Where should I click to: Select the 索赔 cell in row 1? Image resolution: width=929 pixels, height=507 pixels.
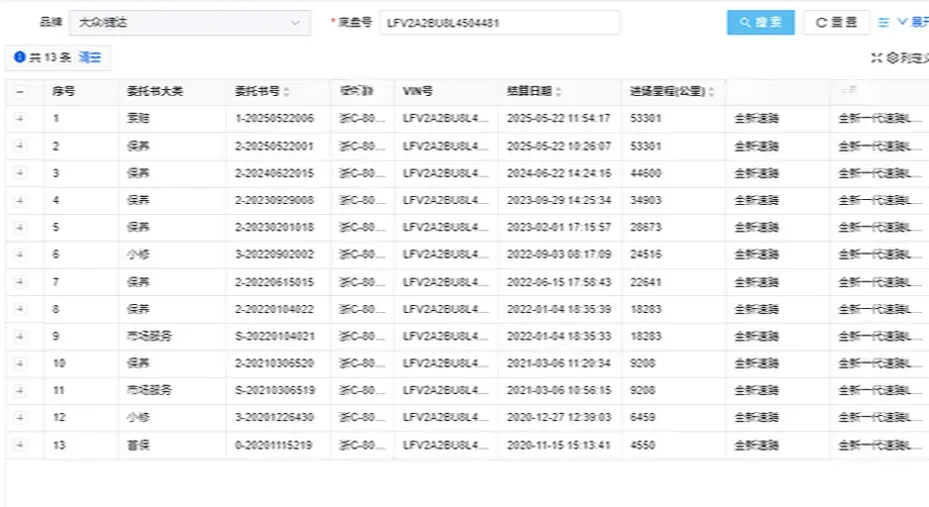(x=138, y=118)
